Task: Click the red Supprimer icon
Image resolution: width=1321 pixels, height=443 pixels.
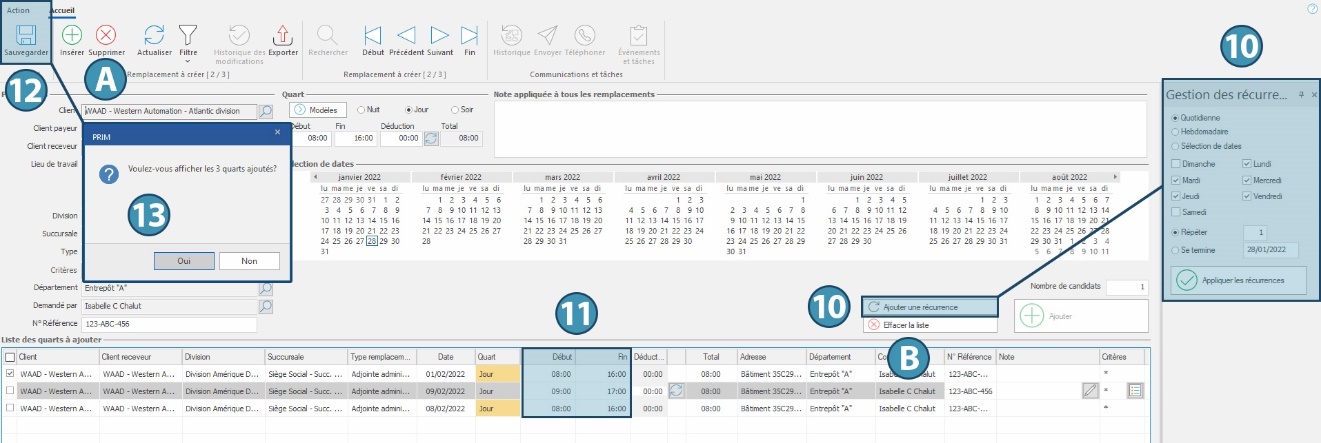Action: (x=106, y=35)
